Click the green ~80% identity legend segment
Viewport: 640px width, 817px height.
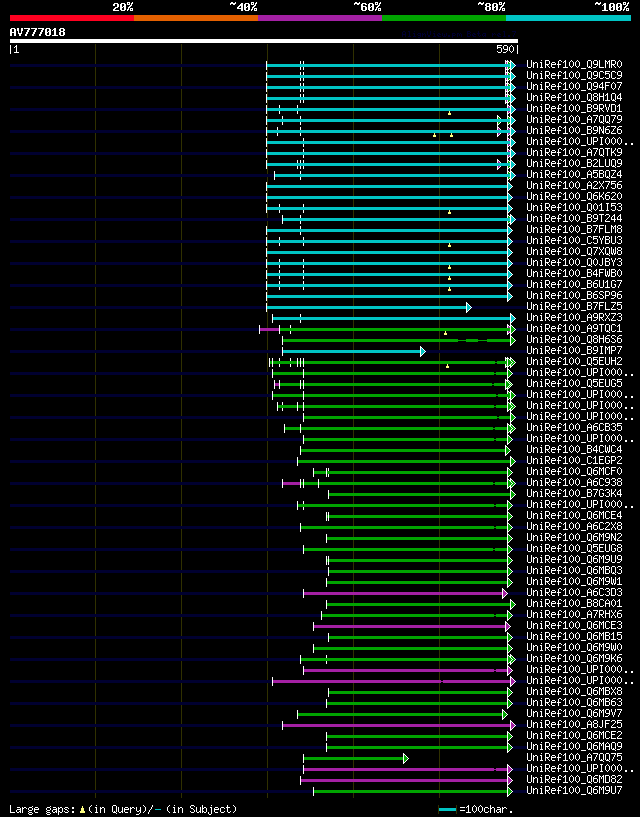[444, 18]
